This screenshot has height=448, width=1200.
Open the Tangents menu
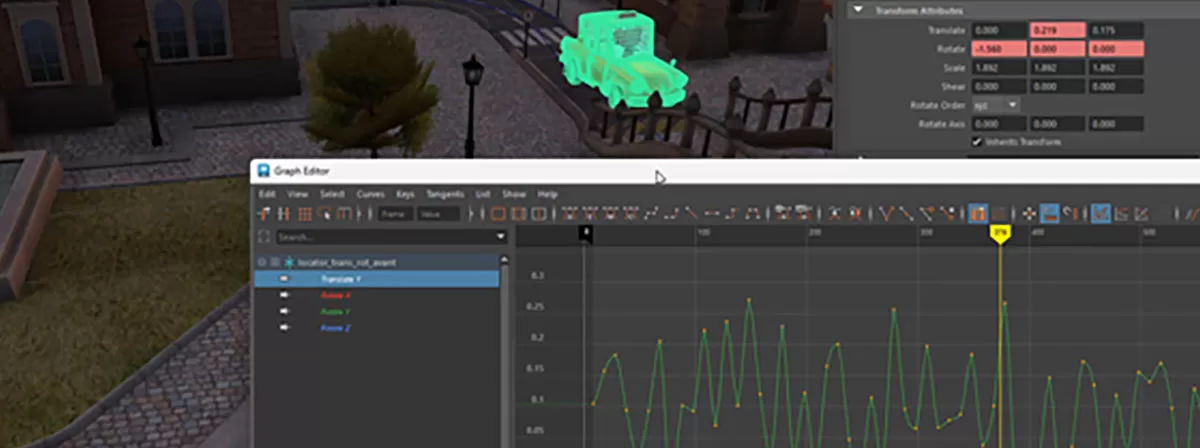coord(445,194)
